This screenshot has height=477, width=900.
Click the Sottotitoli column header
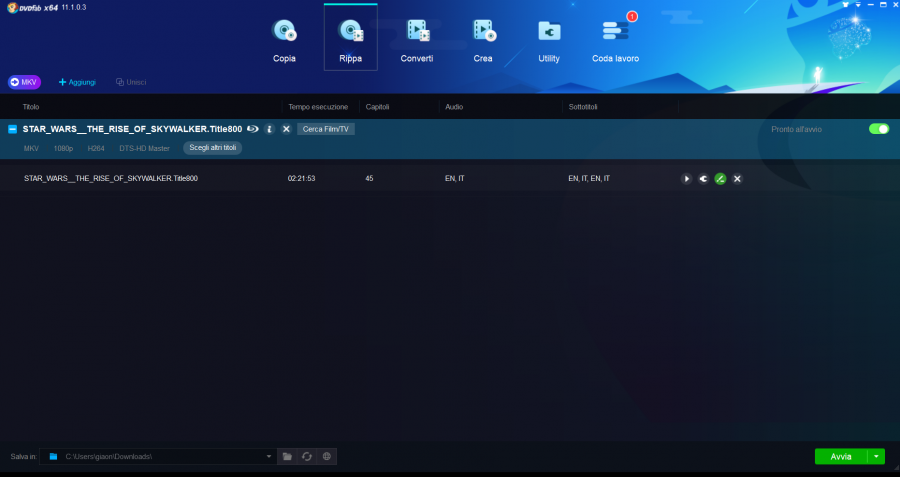(585, 107)
